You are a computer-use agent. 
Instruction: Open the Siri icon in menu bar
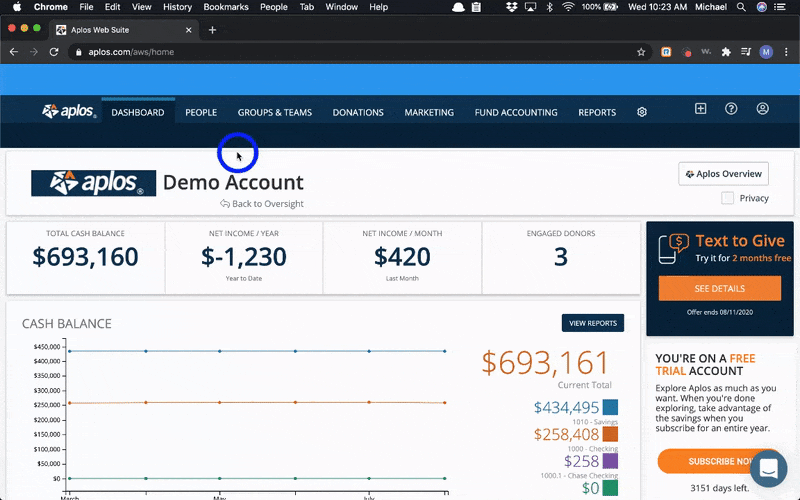(x=761, y=7)
